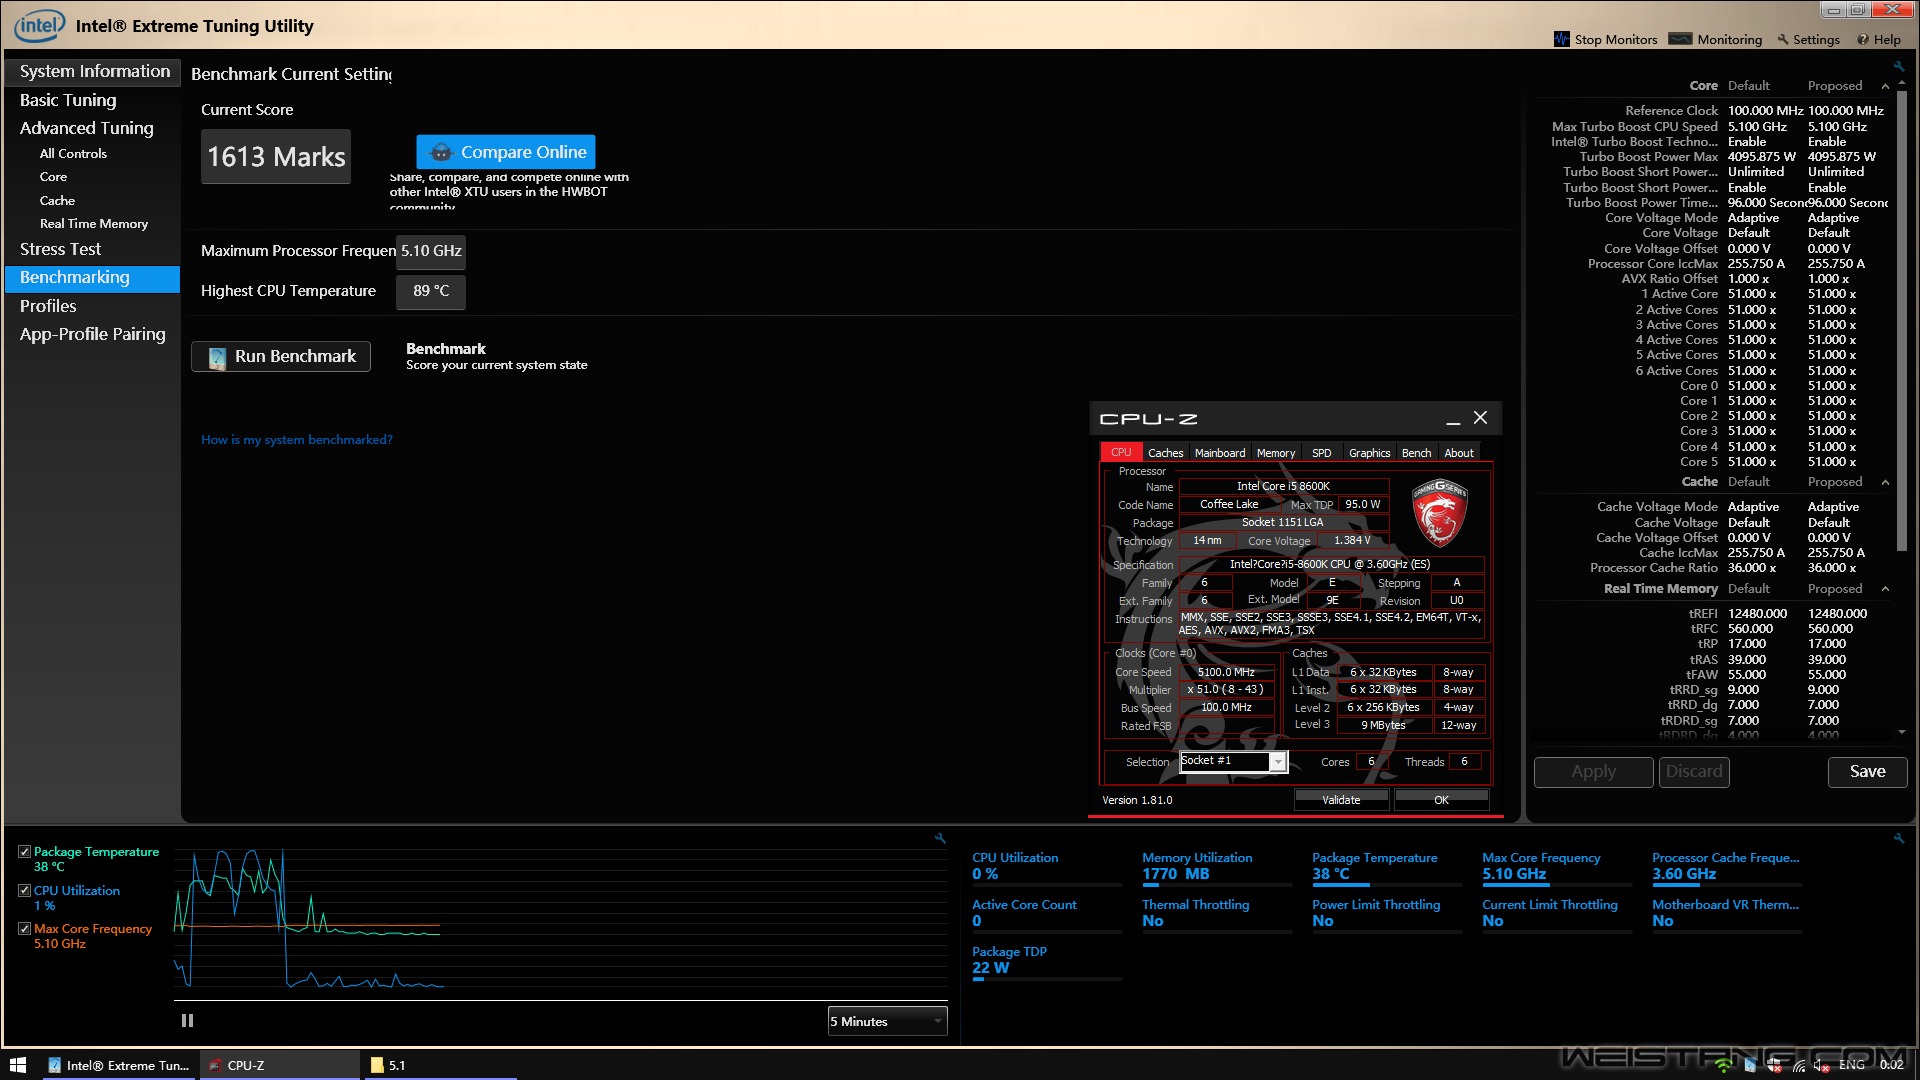Switch to Bench tab in CPU-Z

coord(1416,453)
